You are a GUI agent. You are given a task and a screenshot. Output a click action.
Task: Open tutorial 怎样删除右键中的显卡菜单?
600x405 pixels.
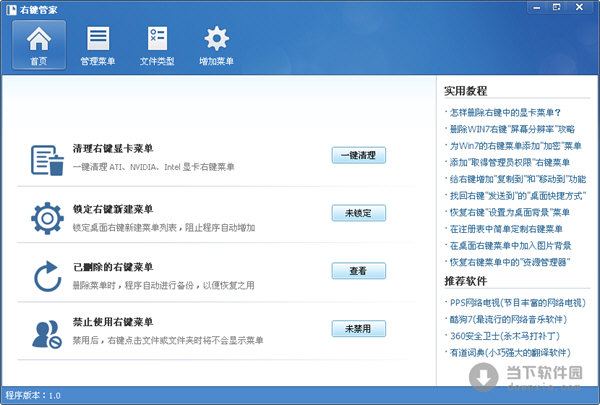click(505, 113)
